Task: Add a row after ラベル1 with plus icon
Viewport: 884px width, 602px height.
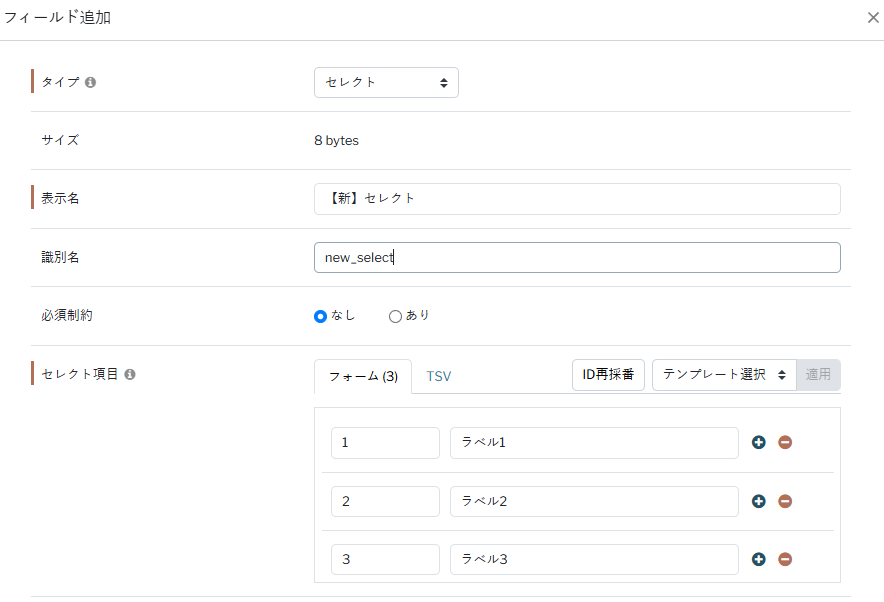Action: click(759, 442)
